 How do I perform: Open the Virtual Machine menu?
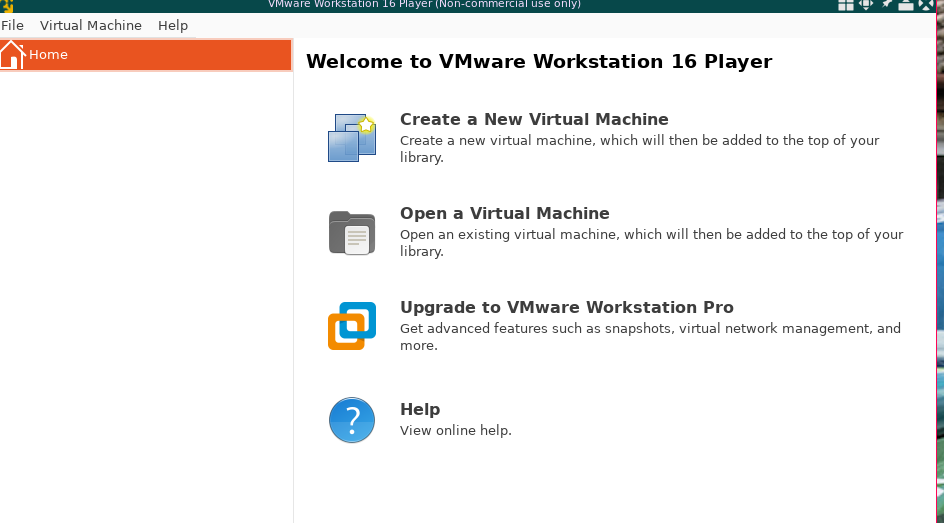click(91, 26)
